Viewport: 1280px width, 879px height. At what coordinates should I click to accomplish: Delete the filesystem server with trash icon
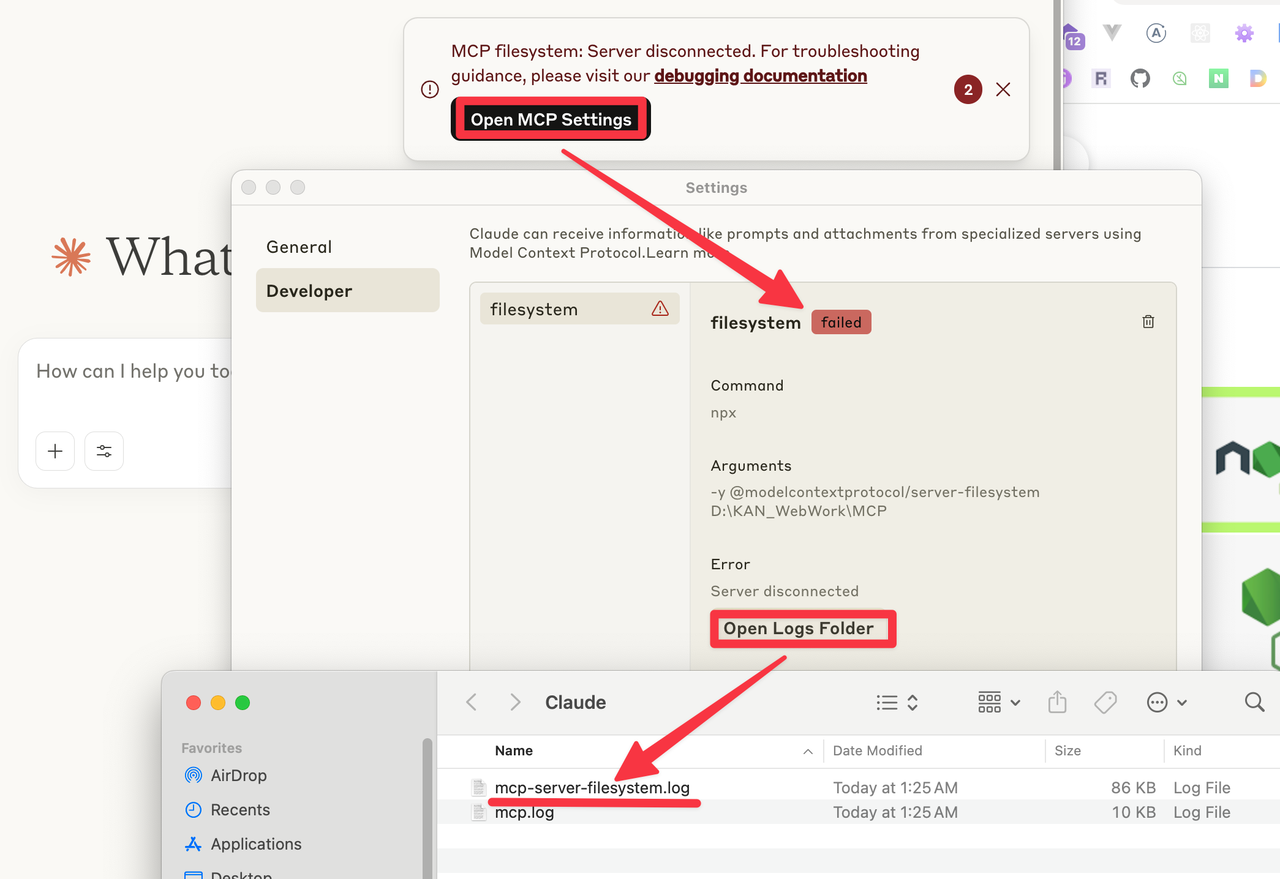pyautogui.click(x=1148, y=321)
